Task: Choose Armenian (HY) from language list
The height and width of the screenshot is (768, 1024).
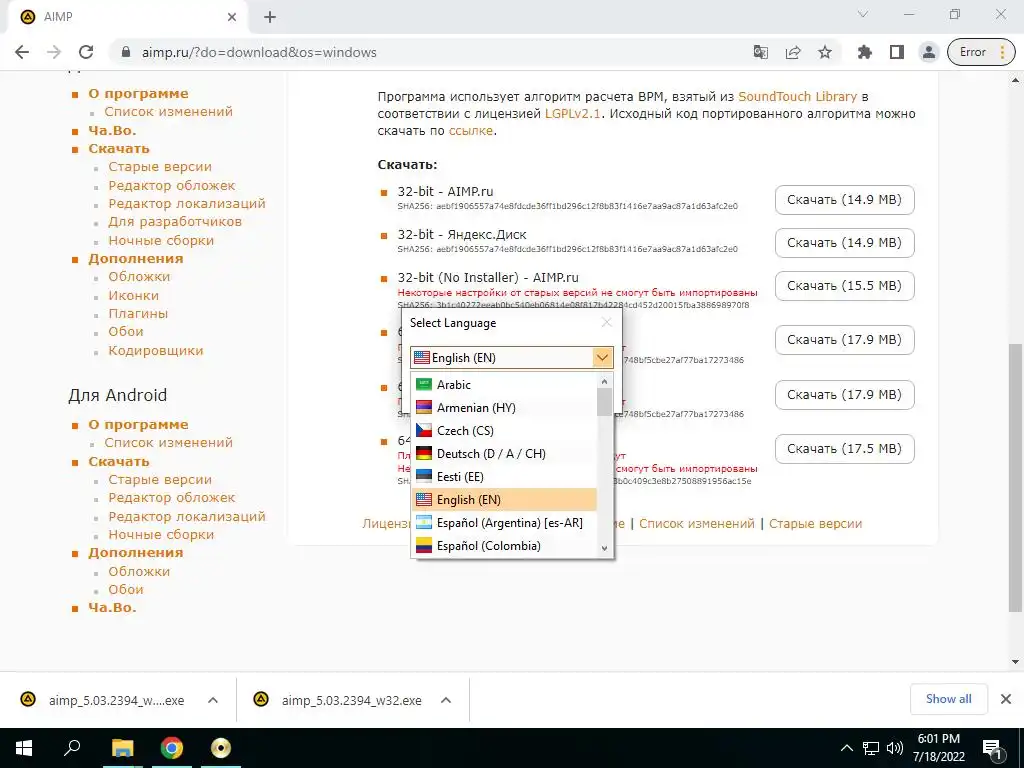Action: click(504, 408)
